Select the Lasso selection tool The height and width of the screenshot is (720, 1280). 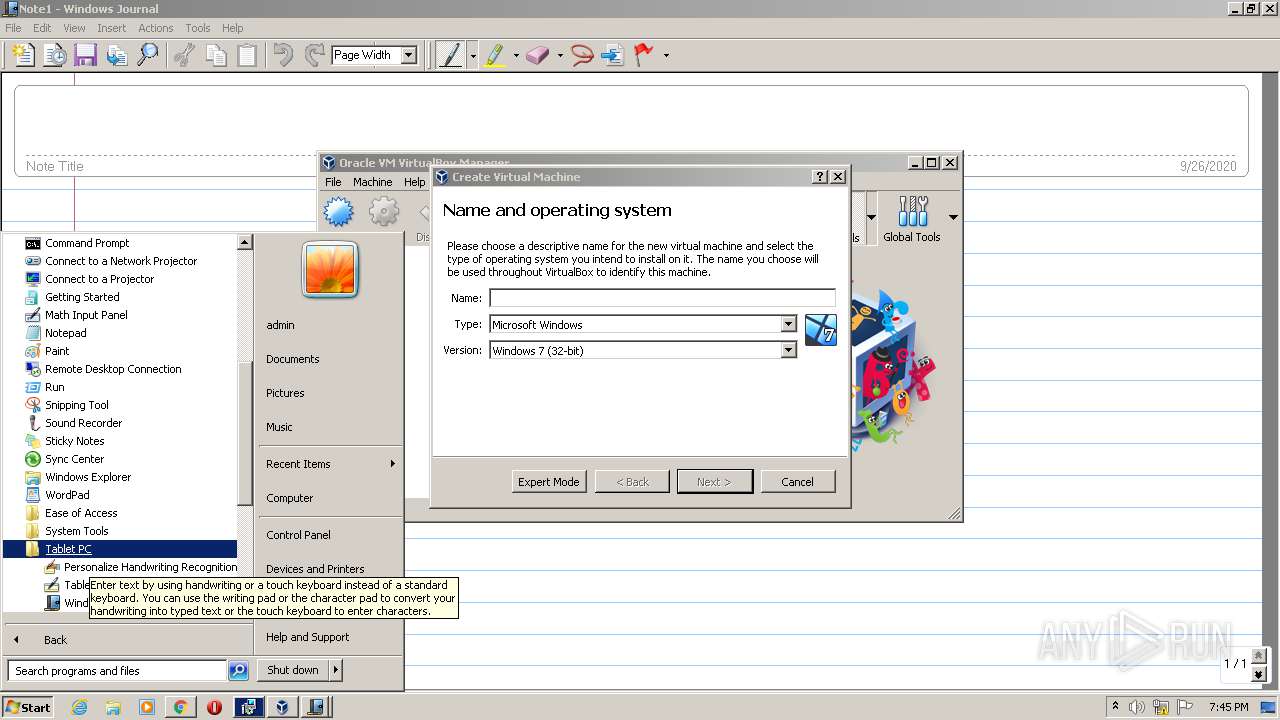[x=582, y=55]
